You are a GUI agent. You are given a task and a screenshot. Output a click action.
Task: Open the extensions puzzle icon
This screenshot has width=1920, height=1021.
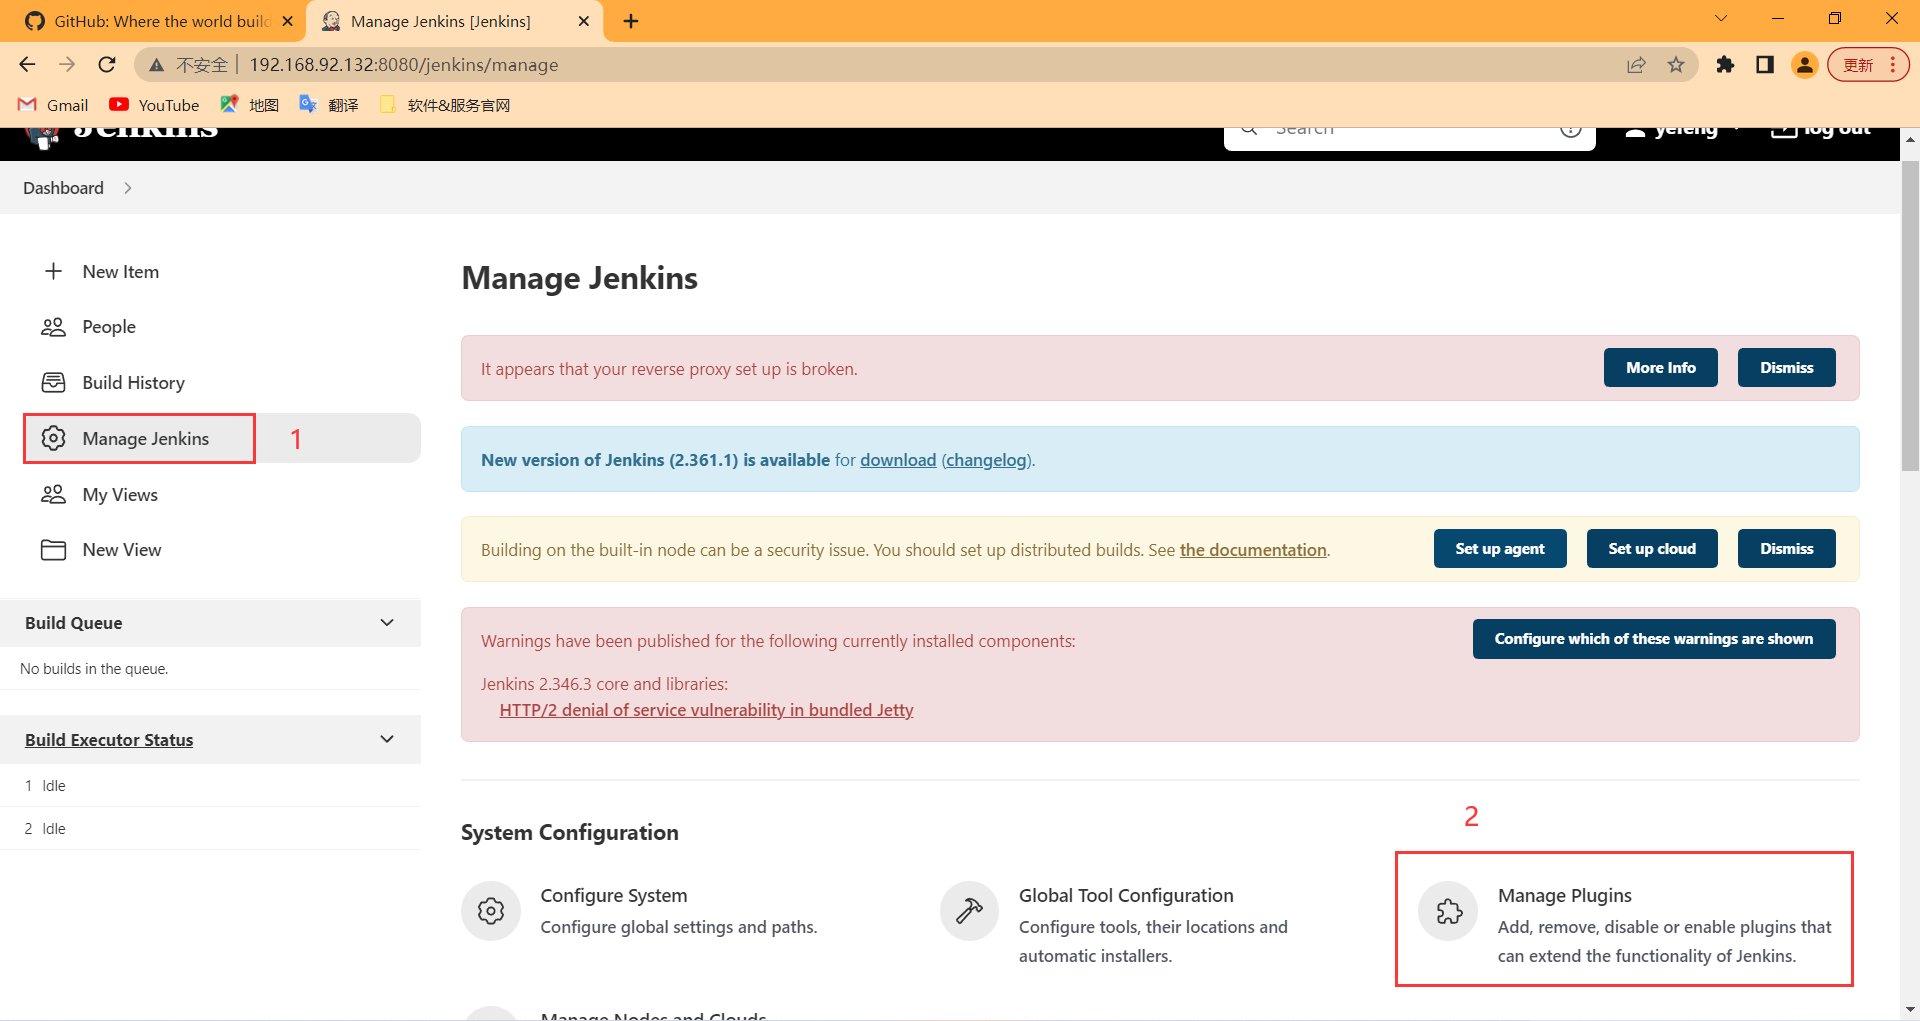click(x=1725, y=65)
